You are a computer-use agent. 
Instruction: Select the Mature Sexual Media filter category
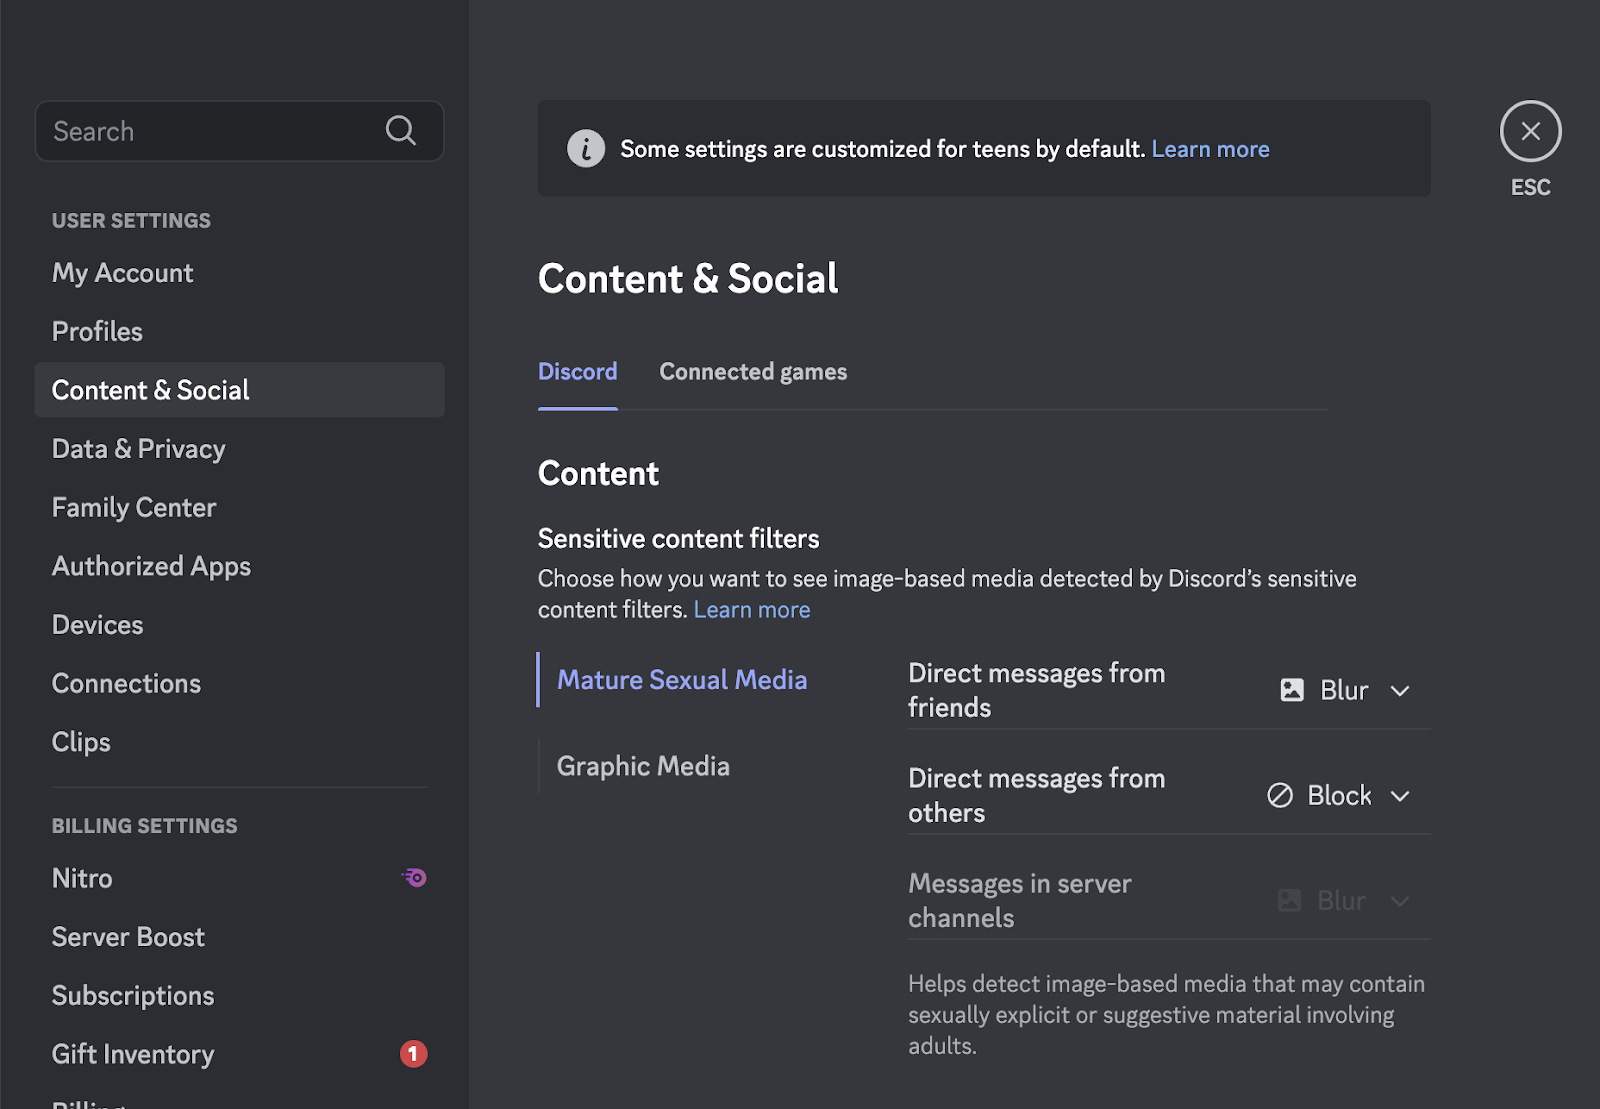pyautogui.click(x=681, y=680)
